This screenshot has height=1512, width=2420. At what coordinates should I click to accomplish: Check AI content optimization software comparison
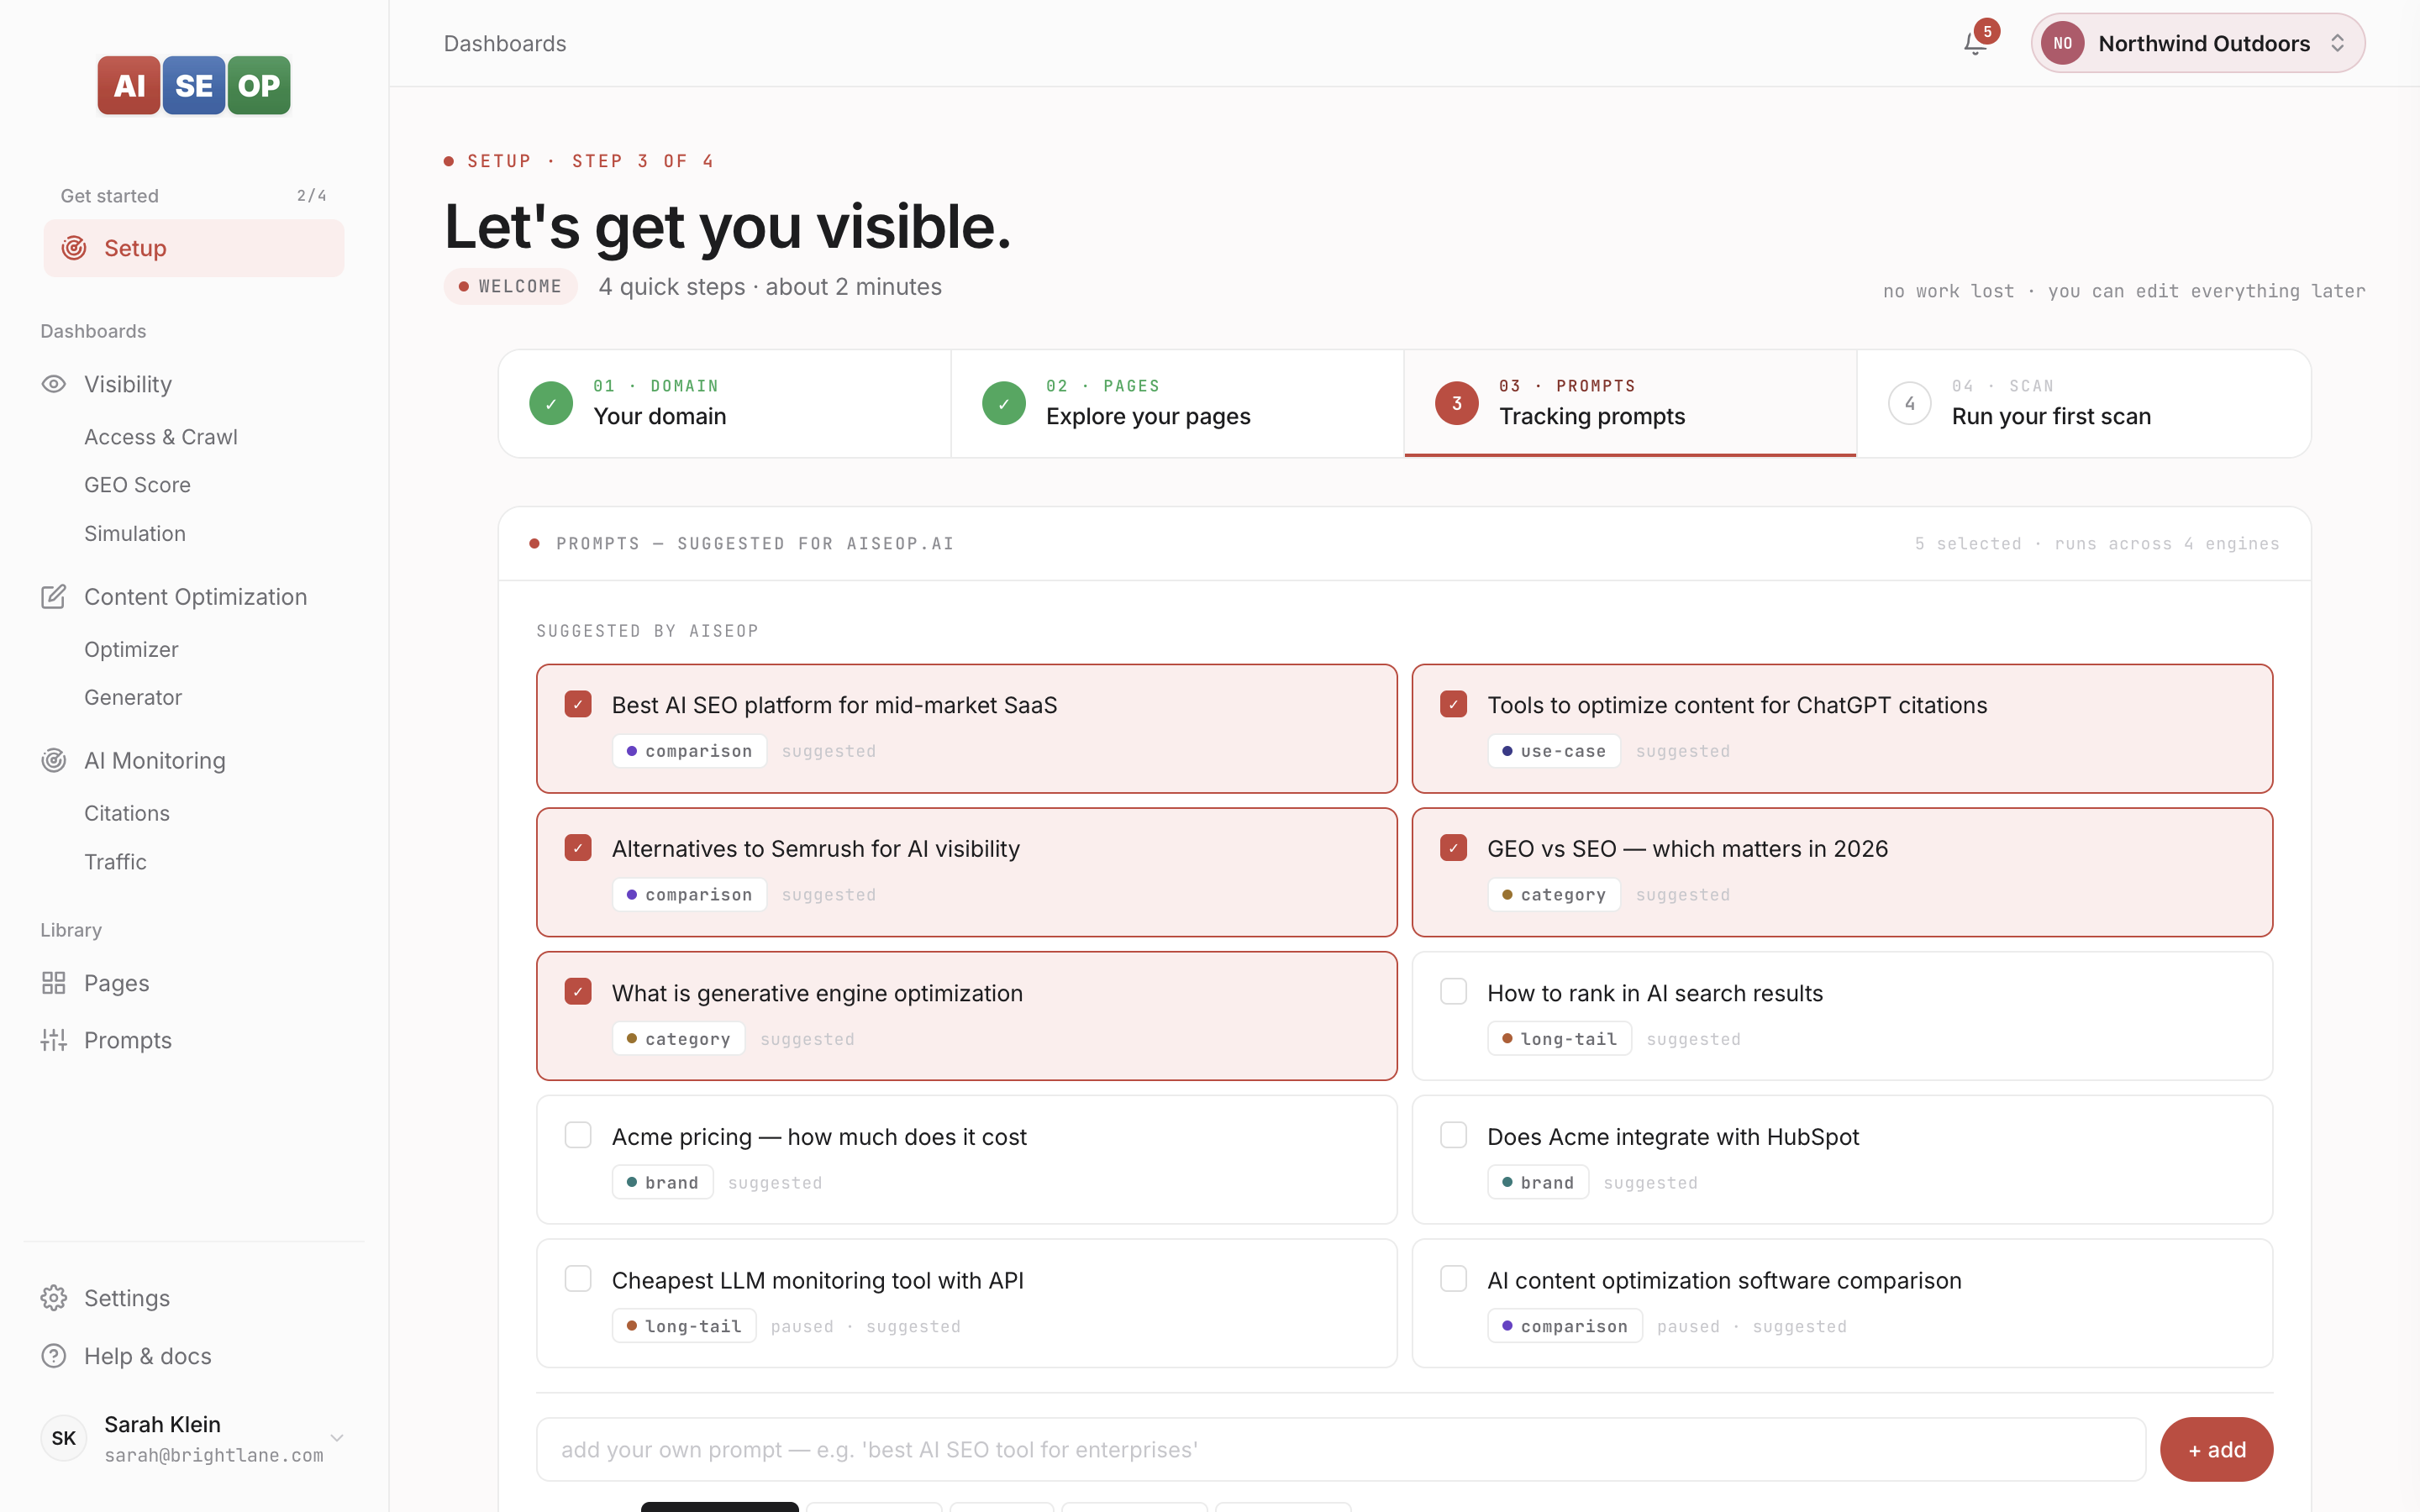1454,1279
